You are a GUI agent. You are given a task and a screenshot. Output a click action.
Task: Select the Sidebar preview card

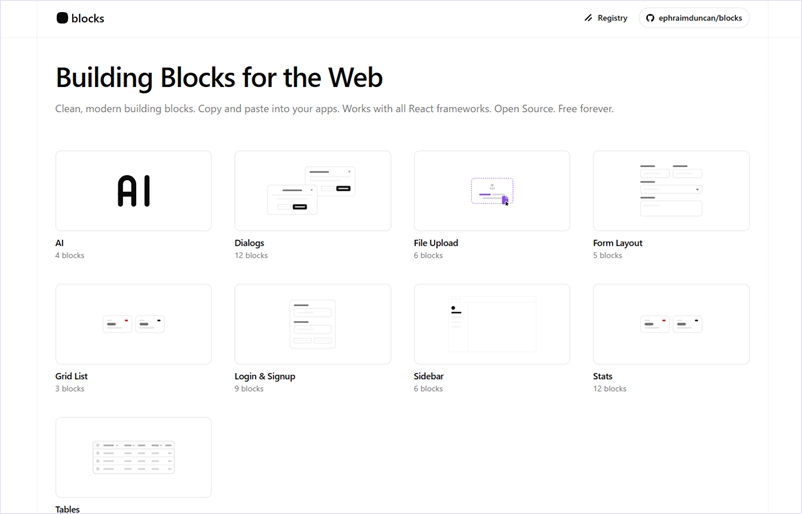click(x=491, y=324)
